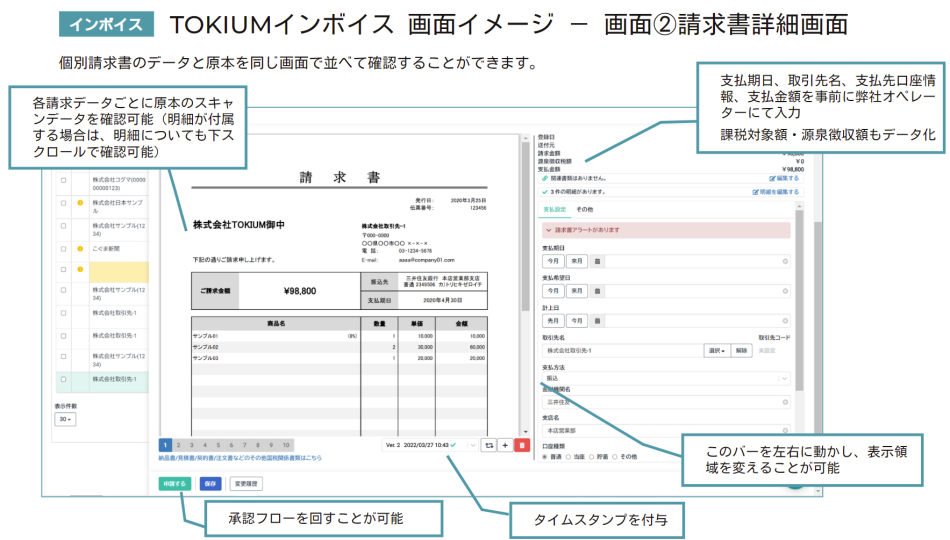This screenshot has width=950, height=540.
Task: Open the Ver. 2 2022/03/27 version dropdown
Action: coord(430,445)
